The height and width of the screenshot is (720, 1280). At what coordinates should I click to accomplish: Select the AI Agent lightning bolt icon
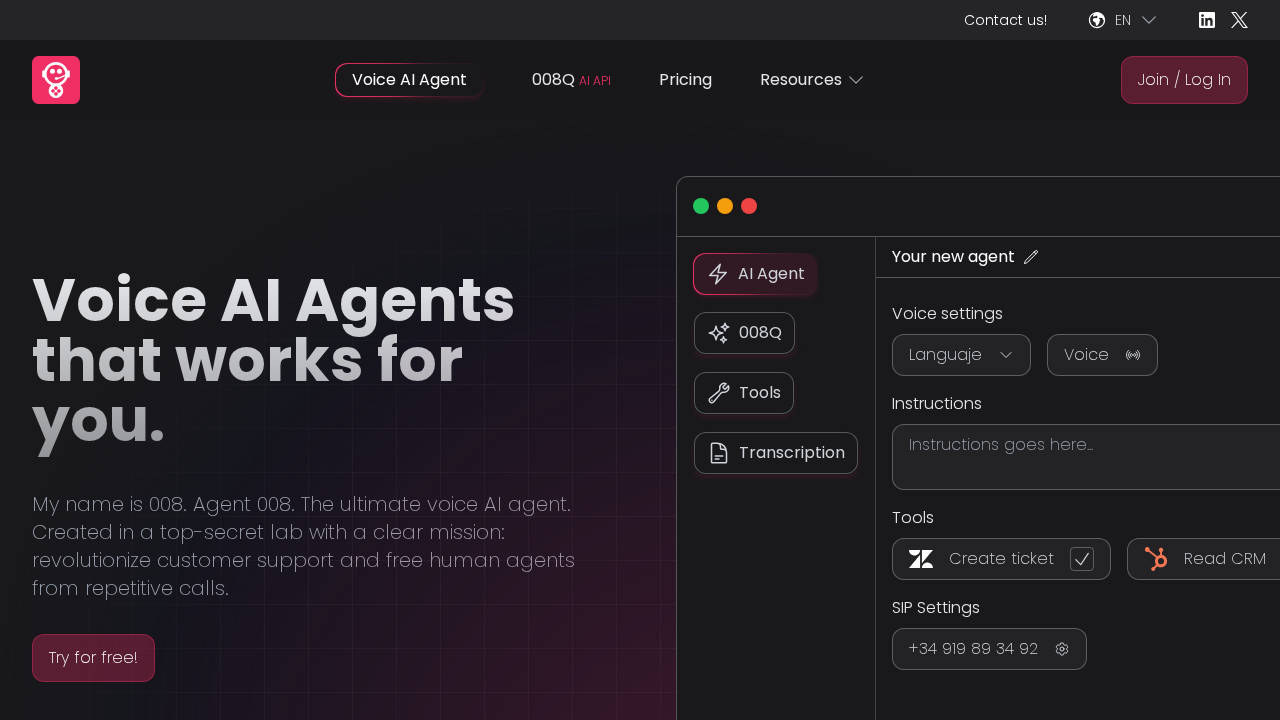point(718,274)
